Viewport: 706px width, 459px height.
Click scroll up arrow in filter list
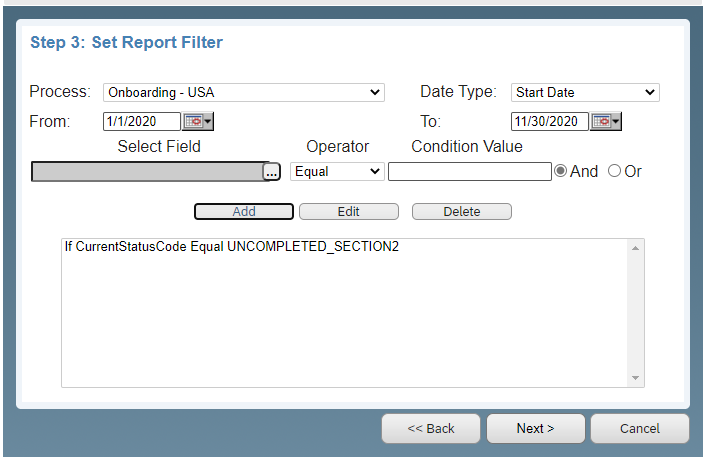635,249
